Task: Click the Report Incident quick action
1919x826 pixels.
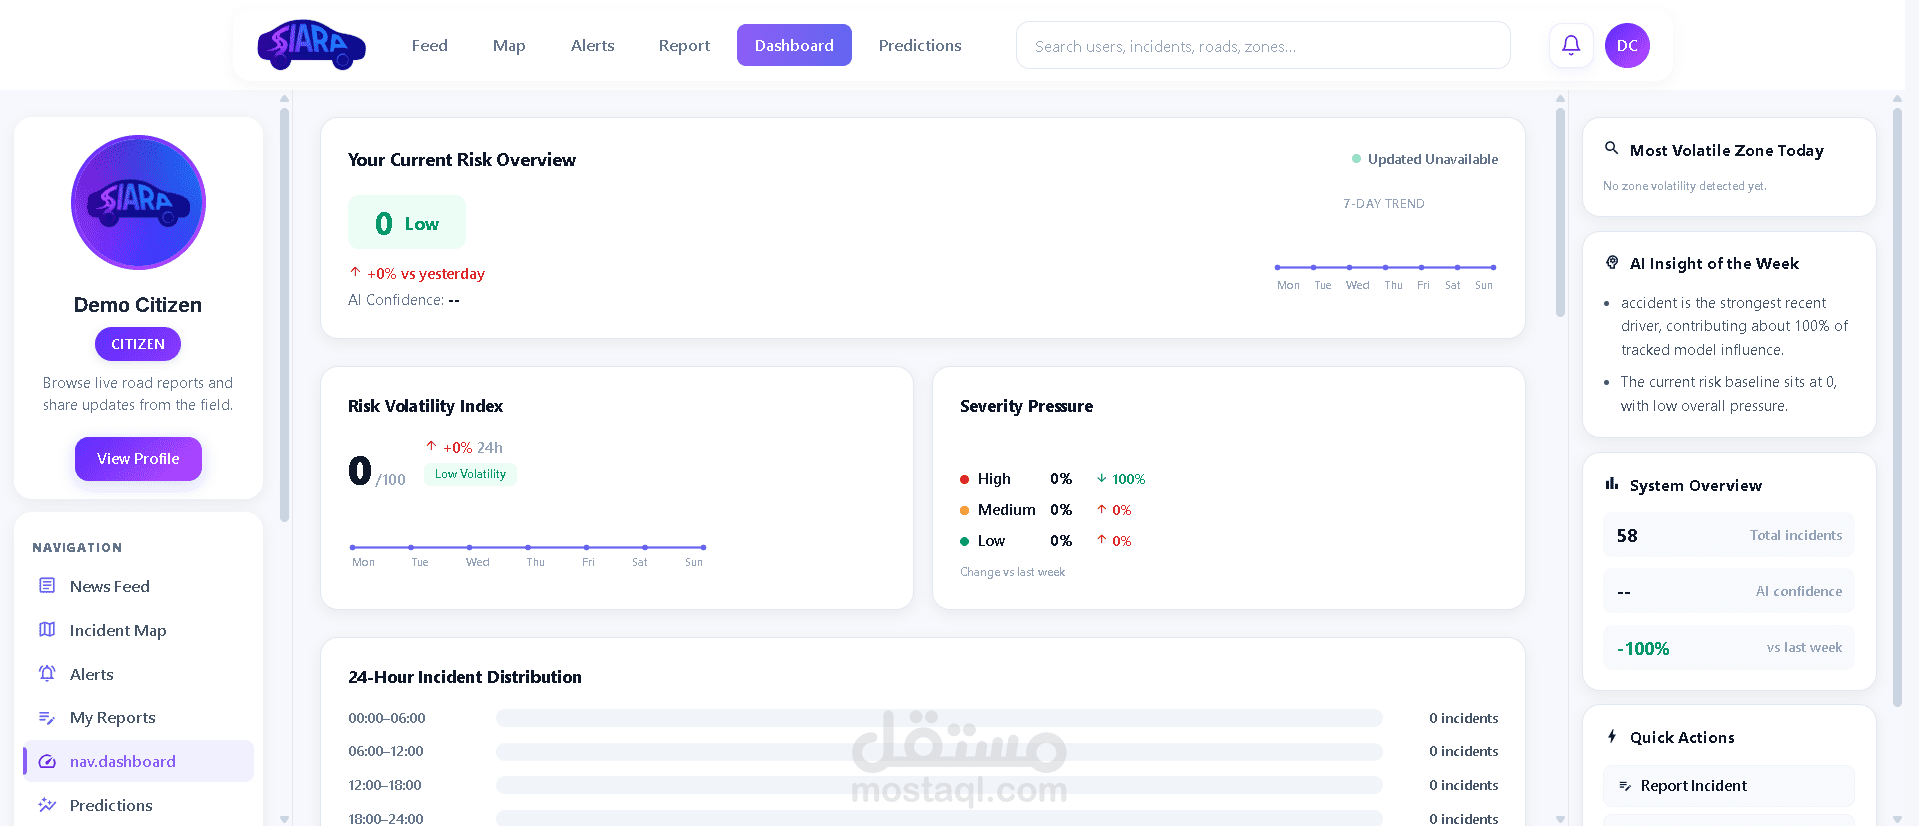Action: tap(1729, 786)
